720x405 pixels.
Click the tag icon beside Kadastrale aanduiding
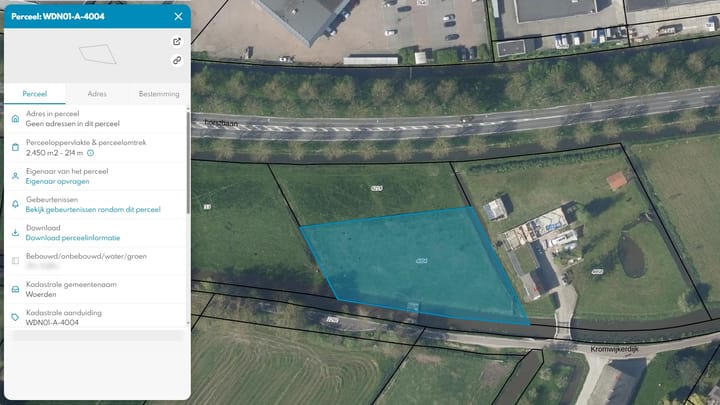point(15,318)
